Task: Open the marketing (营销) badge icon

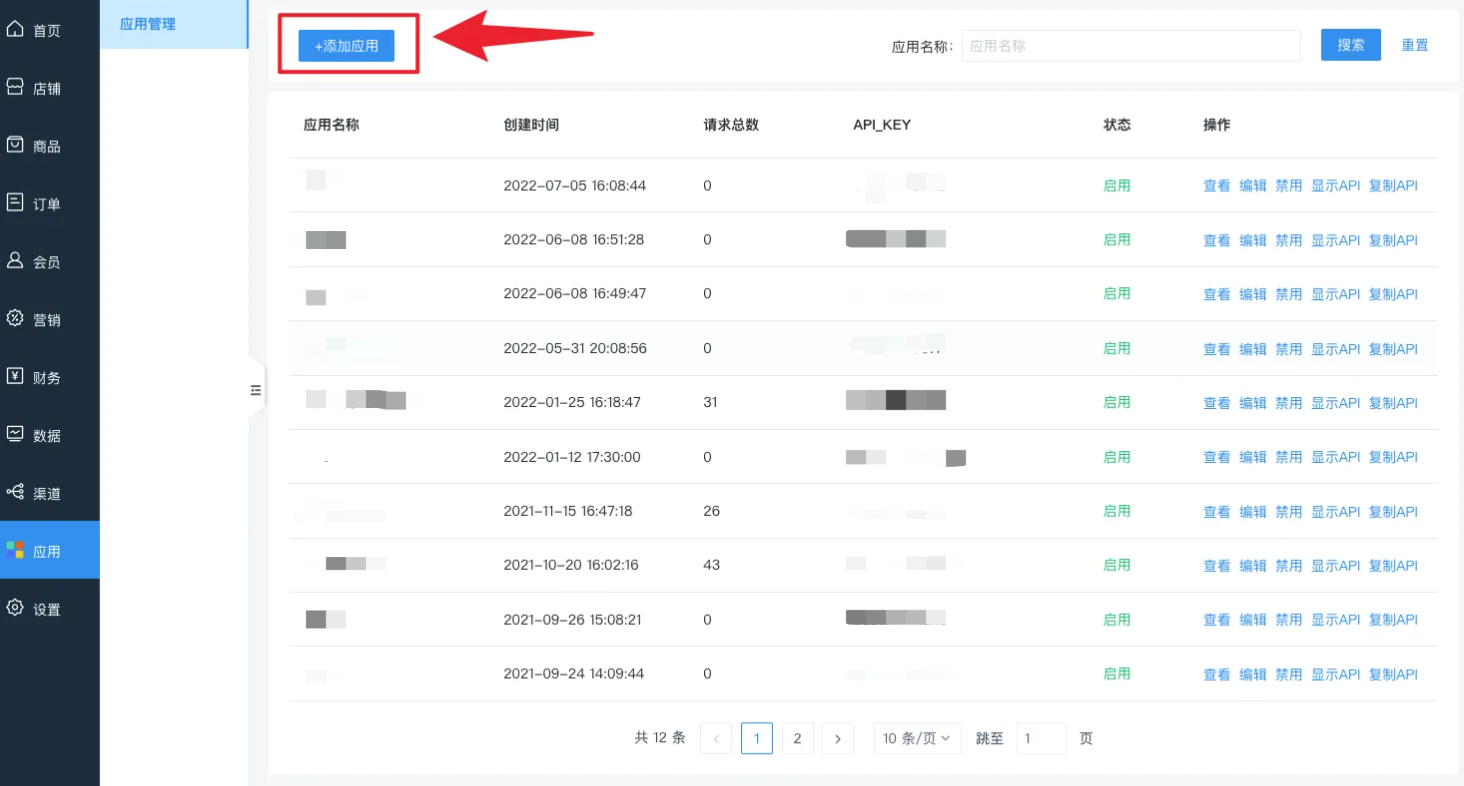Action: [x=15, y=319]
